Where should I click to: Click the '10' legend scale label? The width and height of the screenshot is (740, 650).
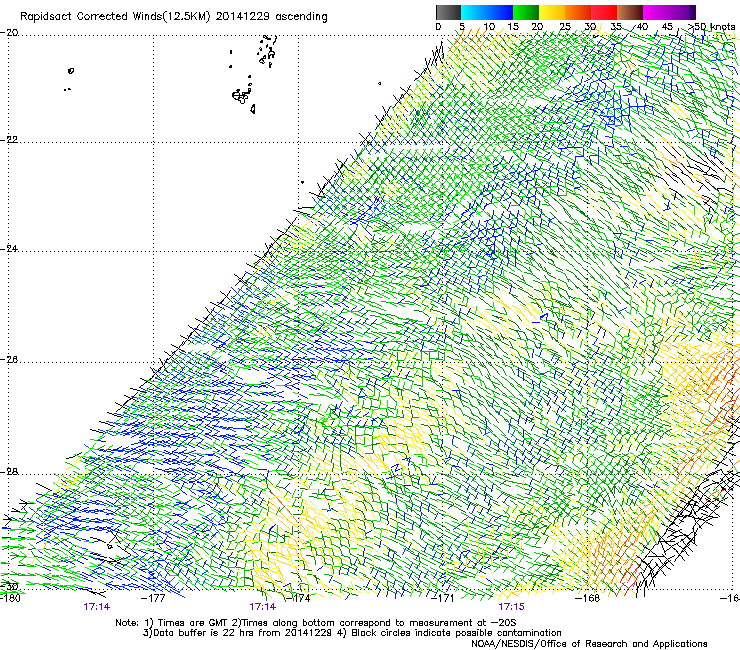[x=489, y=27]
